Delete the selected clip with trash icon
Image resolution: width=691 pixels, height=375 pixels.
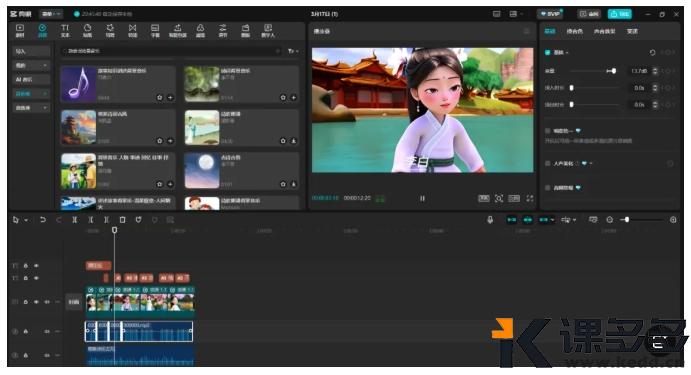123,219
